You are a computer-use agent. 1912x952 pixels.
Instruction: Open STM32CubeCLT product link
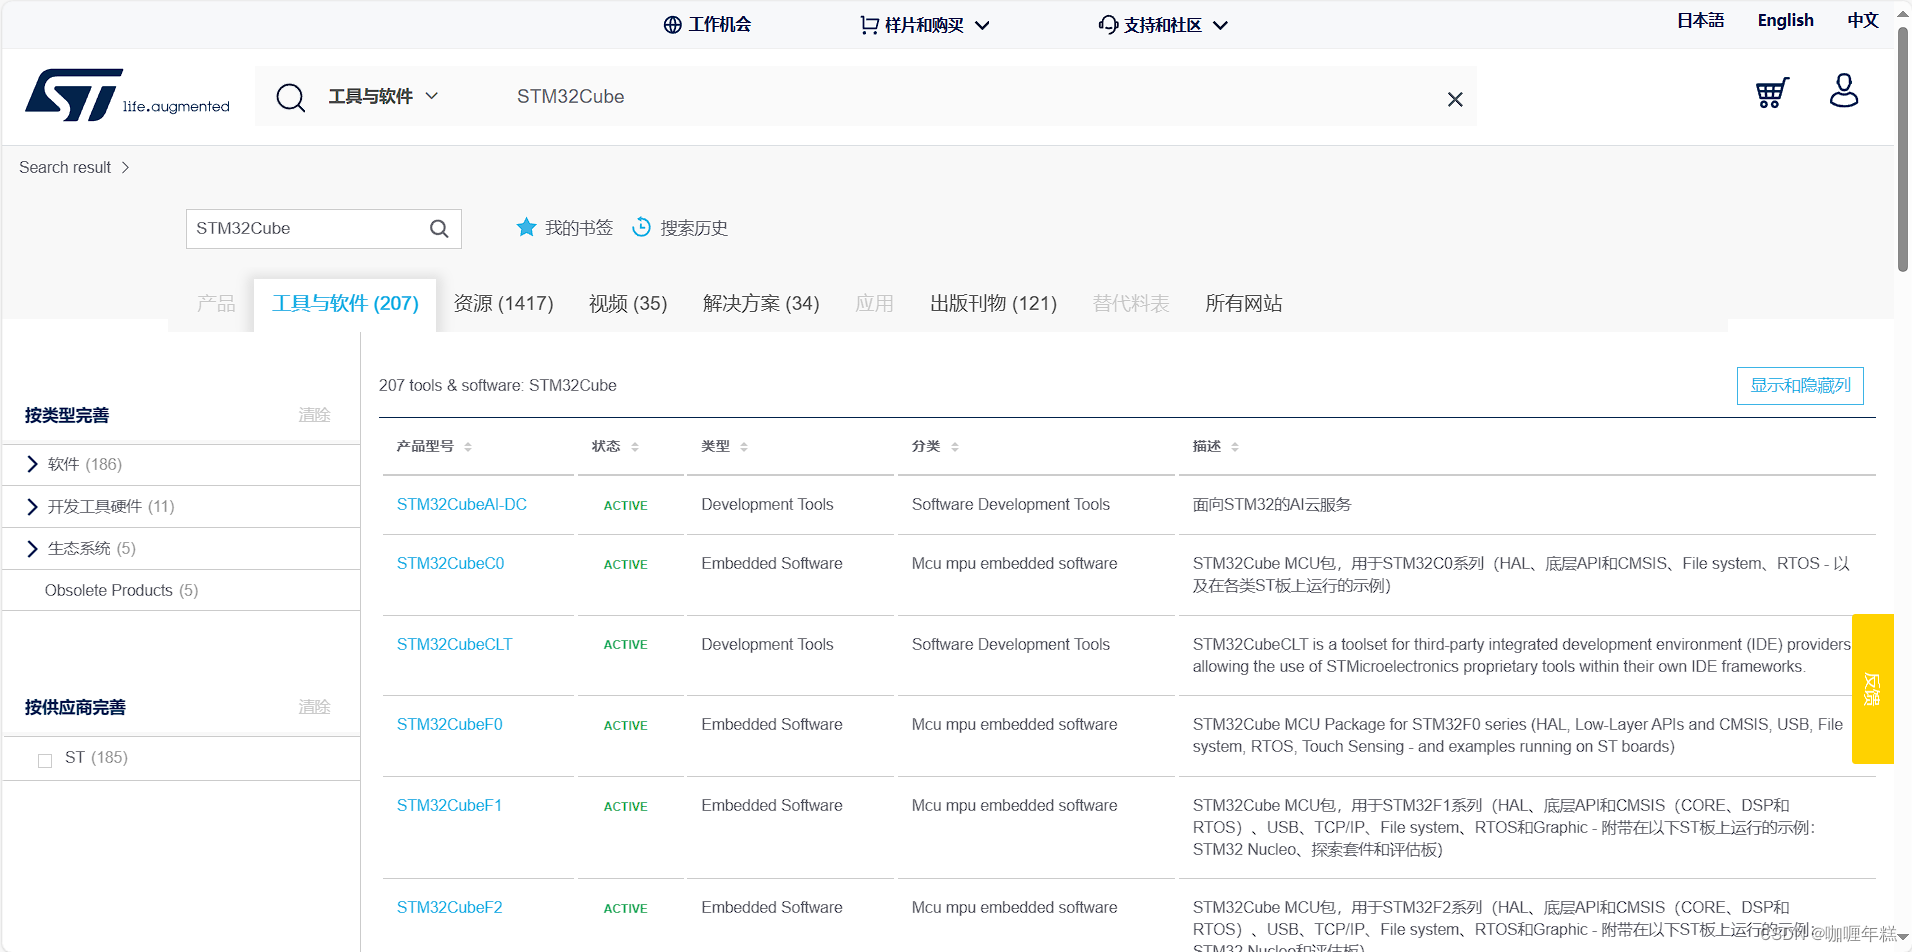click(x=454, y=645)
